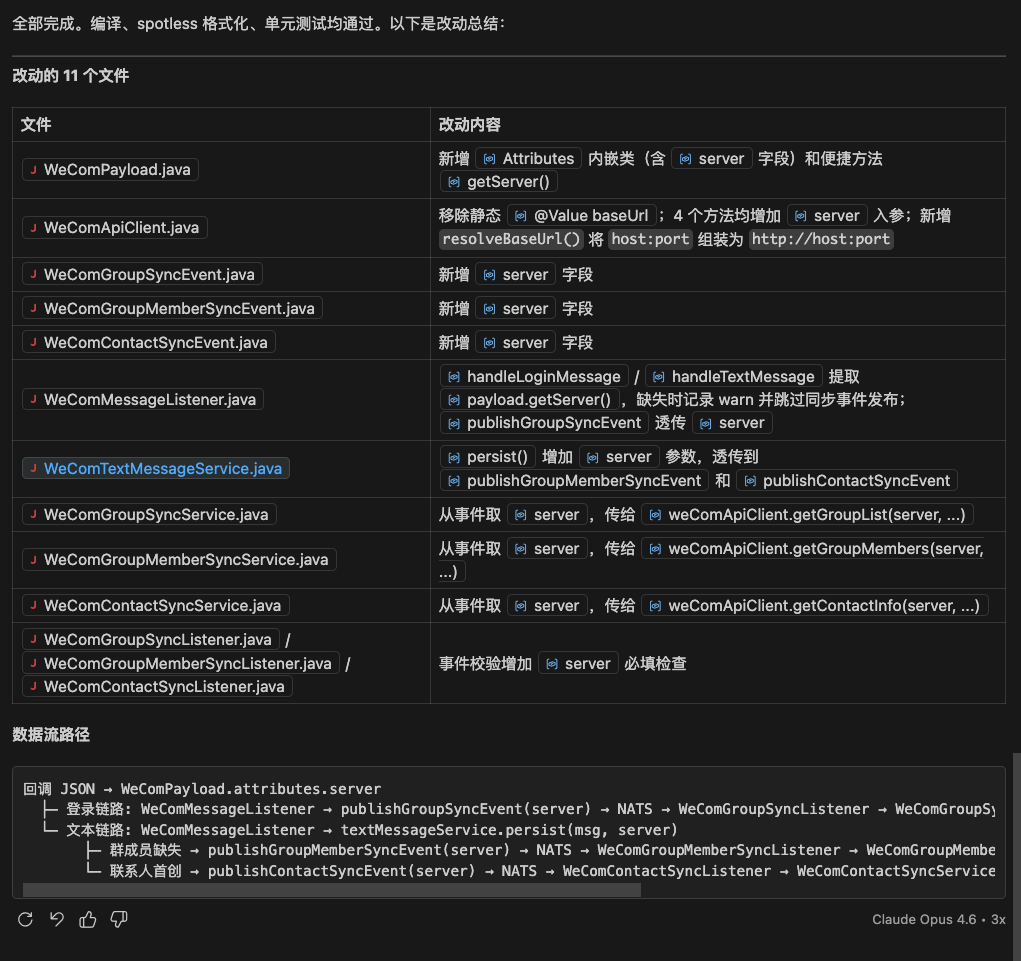Screen dimensions: 1021x961
Task: Click server chip in WeComGroupSyncEvent row
Action: (x=515, y=274)
